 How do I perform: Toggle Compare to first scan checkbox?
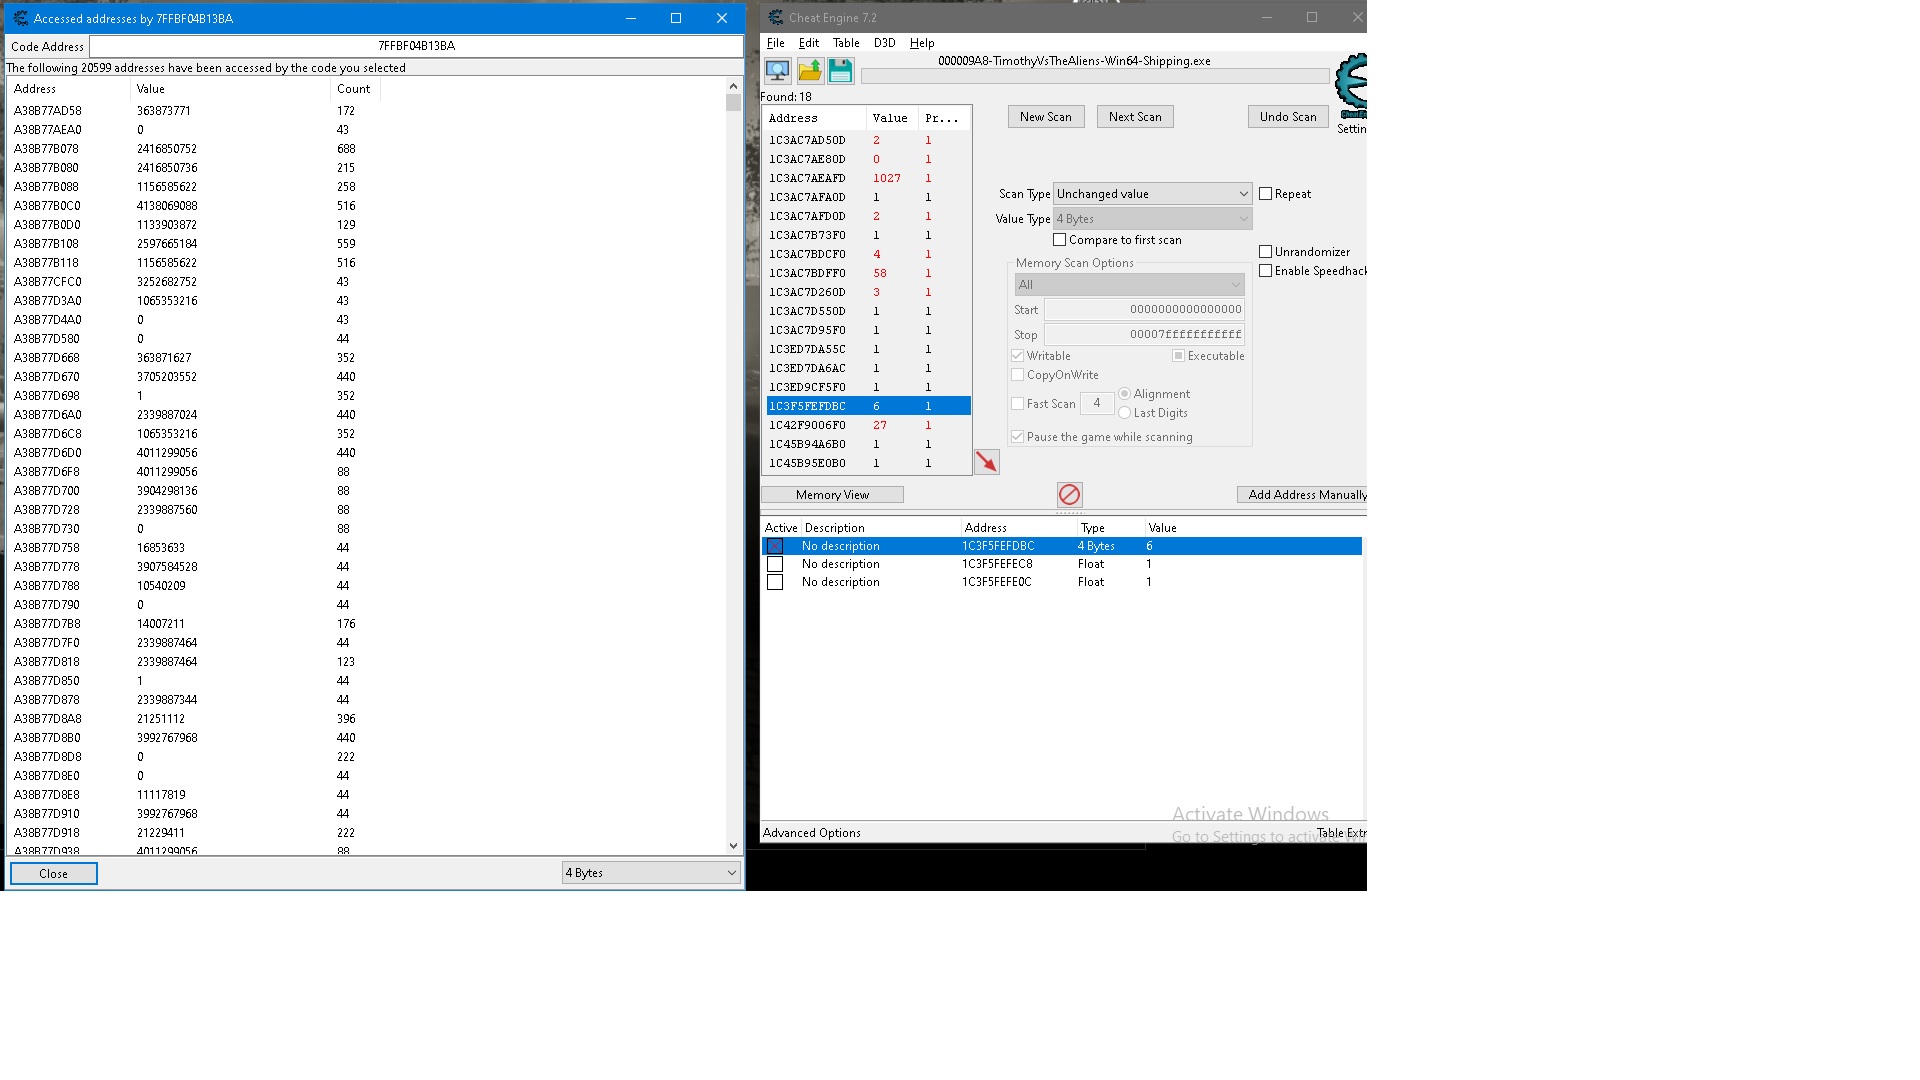coord(1060,240)
